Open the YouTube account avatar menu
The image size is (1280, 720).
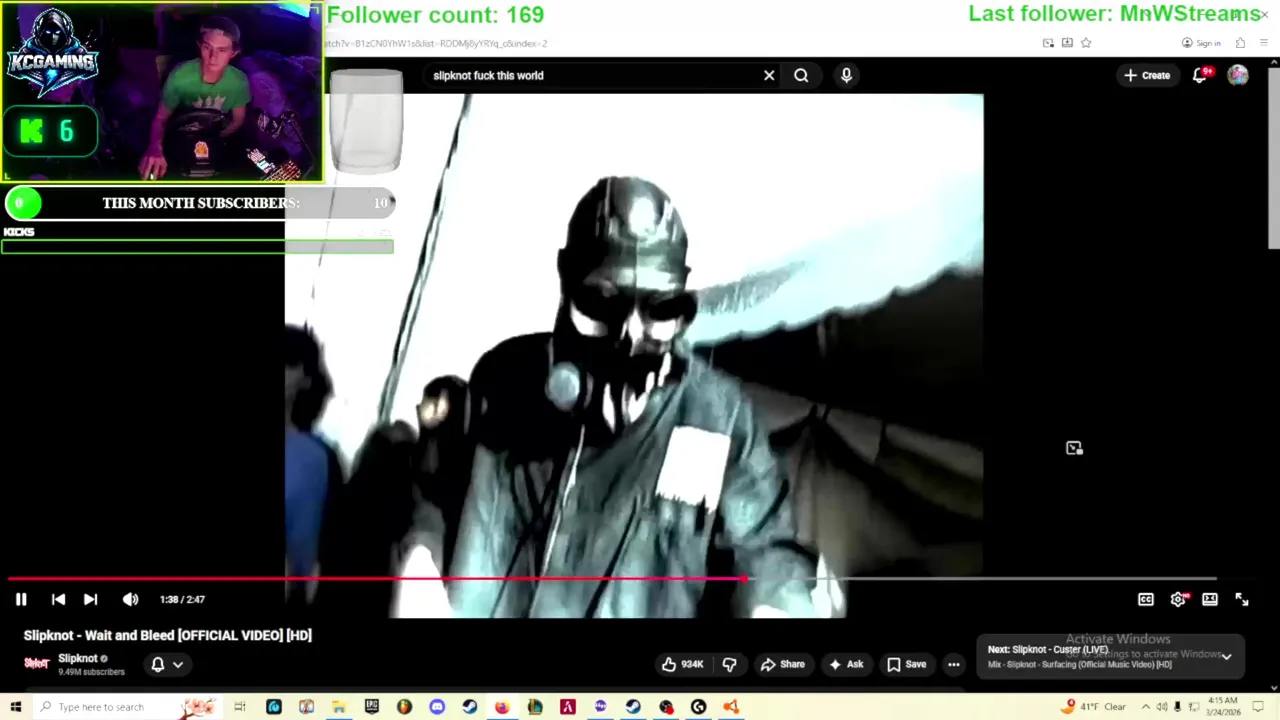pos(1238,75)
